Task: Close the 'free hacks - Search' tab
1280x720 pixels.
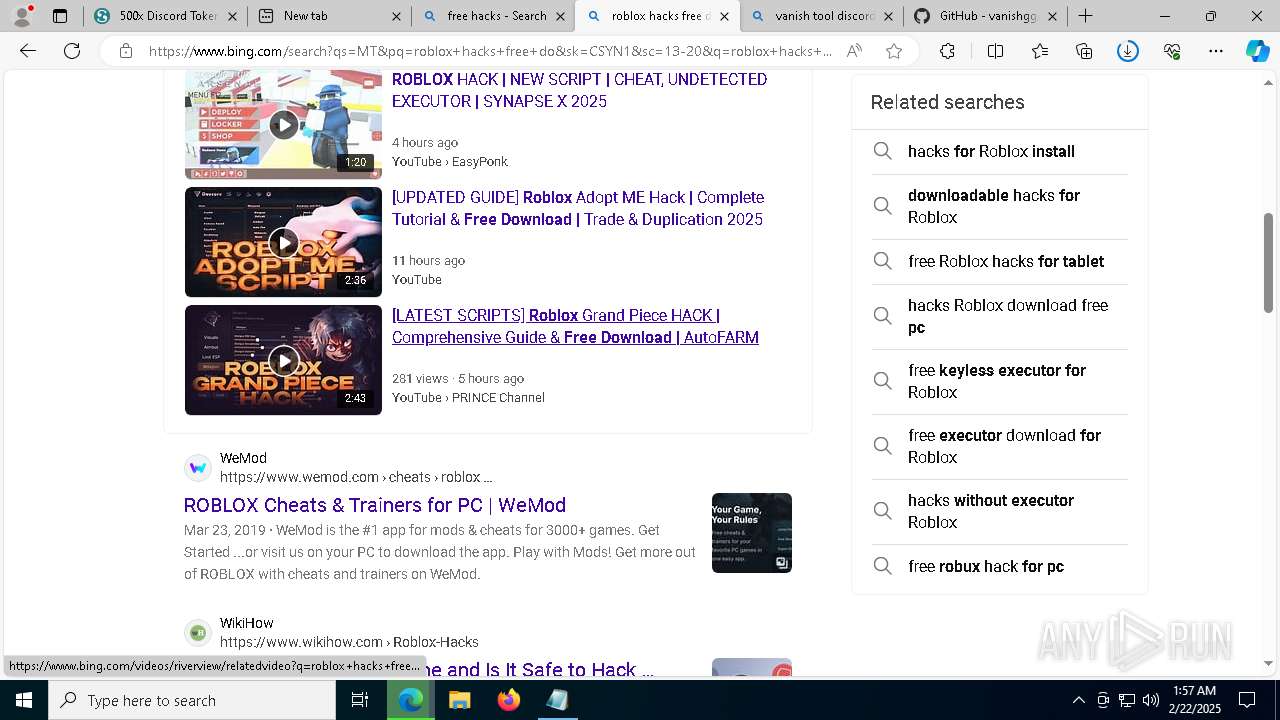Action: pos(560,16)
